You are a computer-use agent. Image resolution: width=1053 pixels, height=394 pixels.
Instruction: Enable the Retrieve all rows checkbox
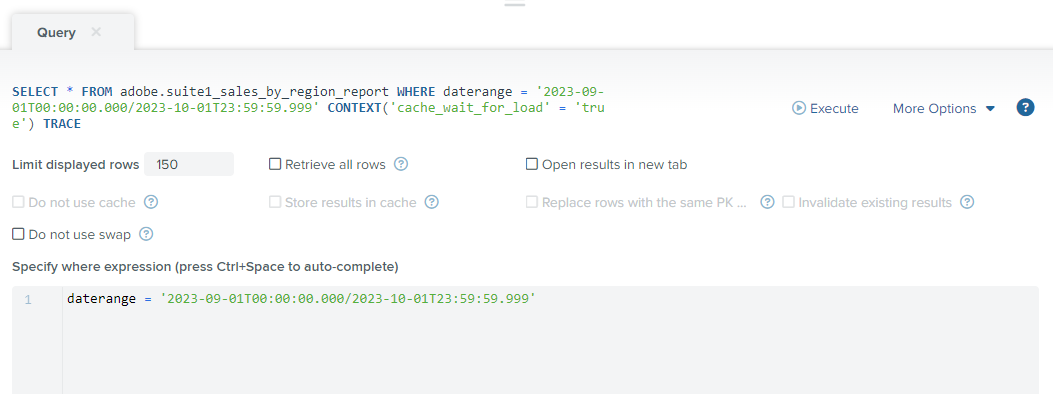[x=275, y=164]
